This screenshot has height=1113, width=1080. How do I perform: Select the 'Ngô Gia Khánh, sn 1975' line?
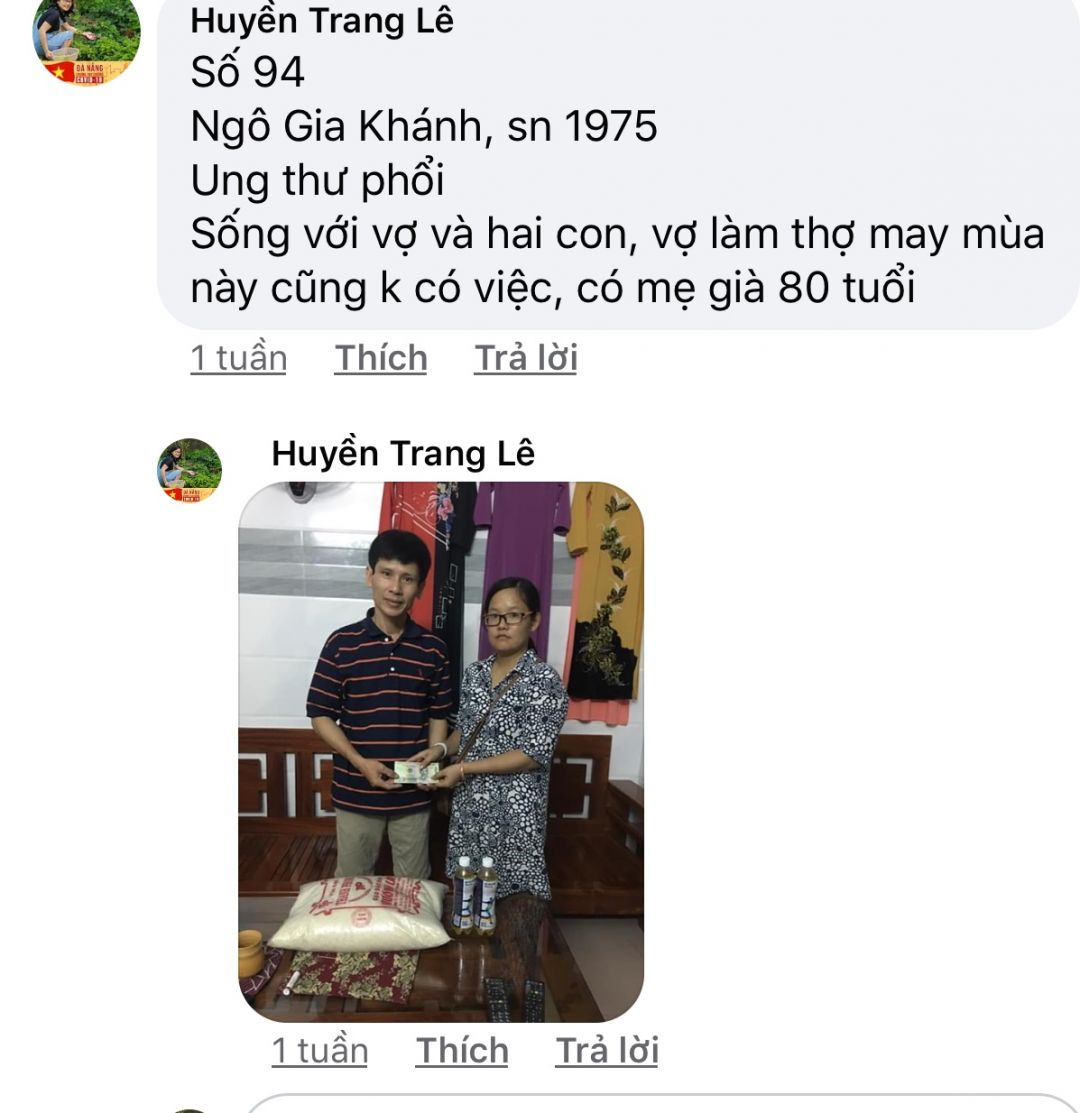[x=424, y=126]
